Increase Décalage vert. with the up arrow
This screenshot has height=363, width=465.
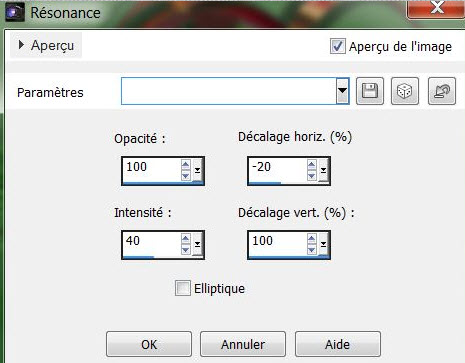tap(312, 238)
